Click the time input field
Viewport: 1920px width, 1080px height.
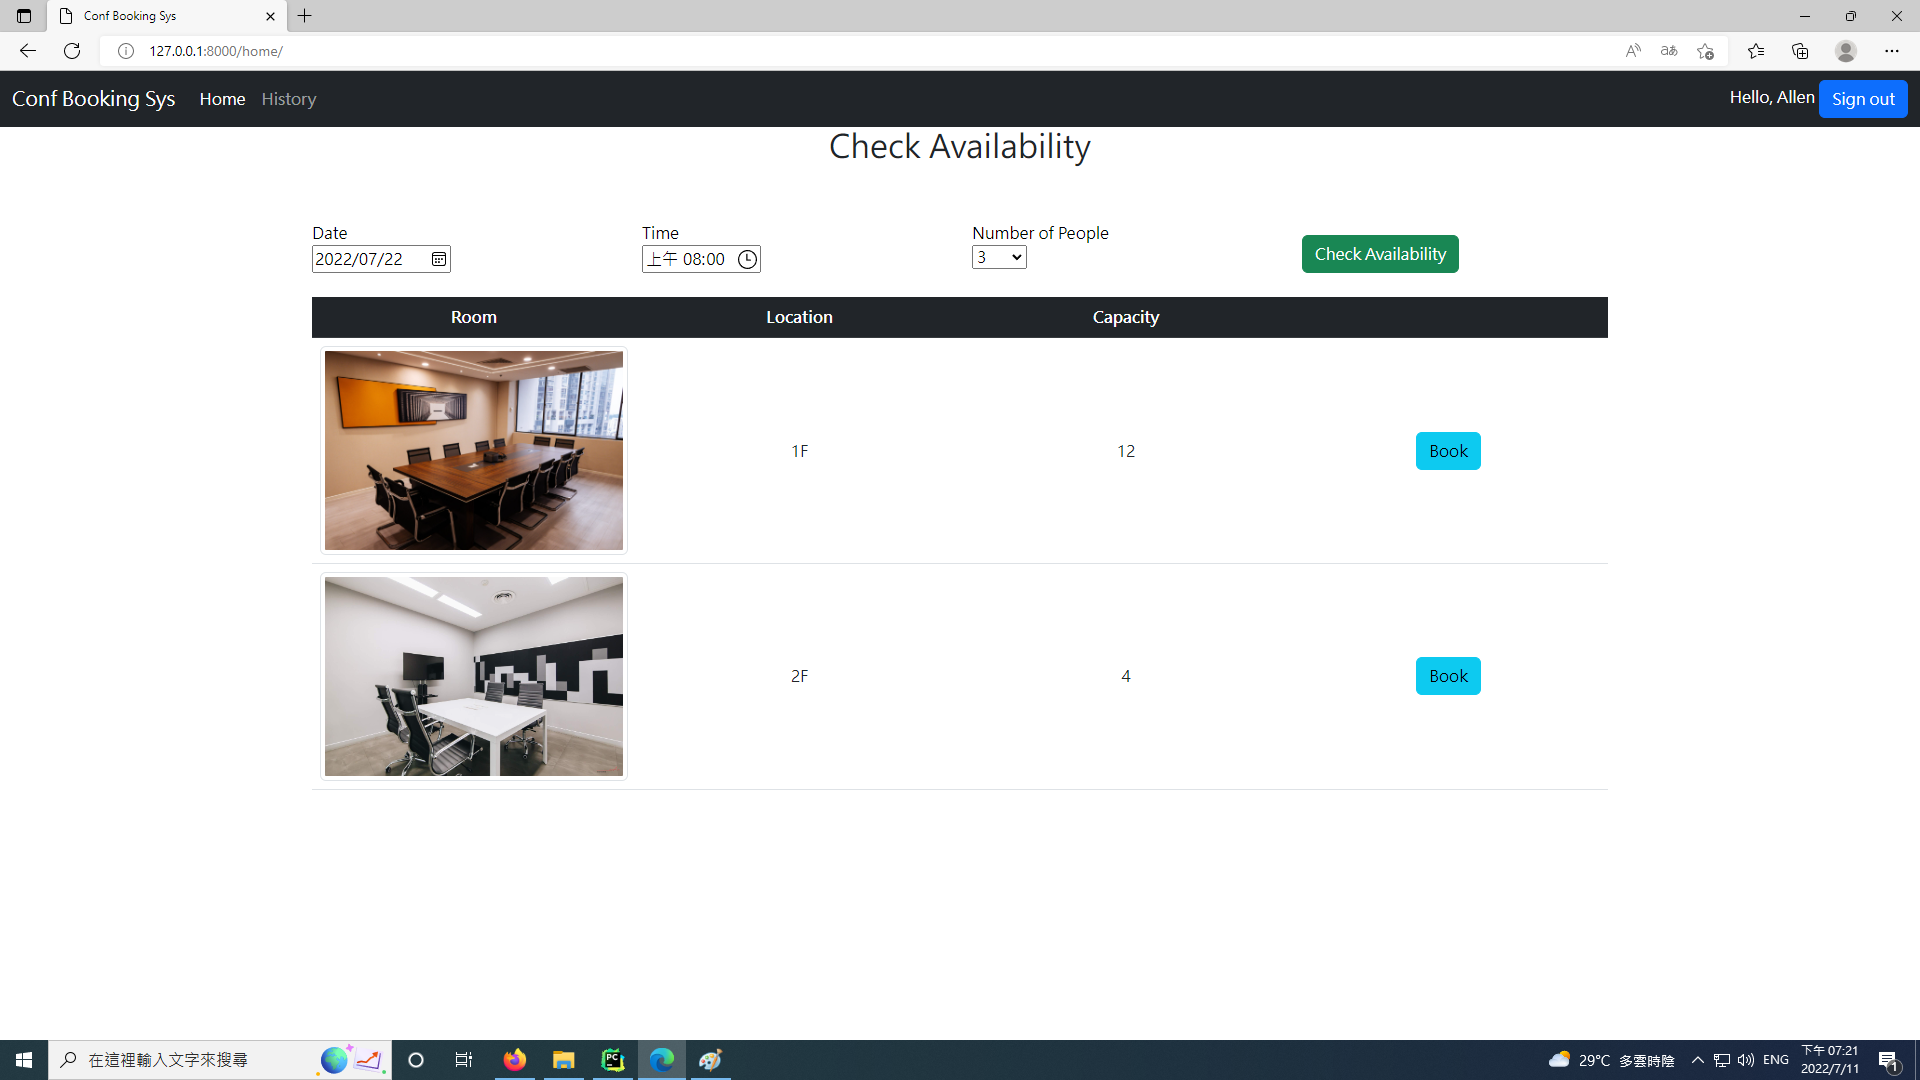click(700, 258)
